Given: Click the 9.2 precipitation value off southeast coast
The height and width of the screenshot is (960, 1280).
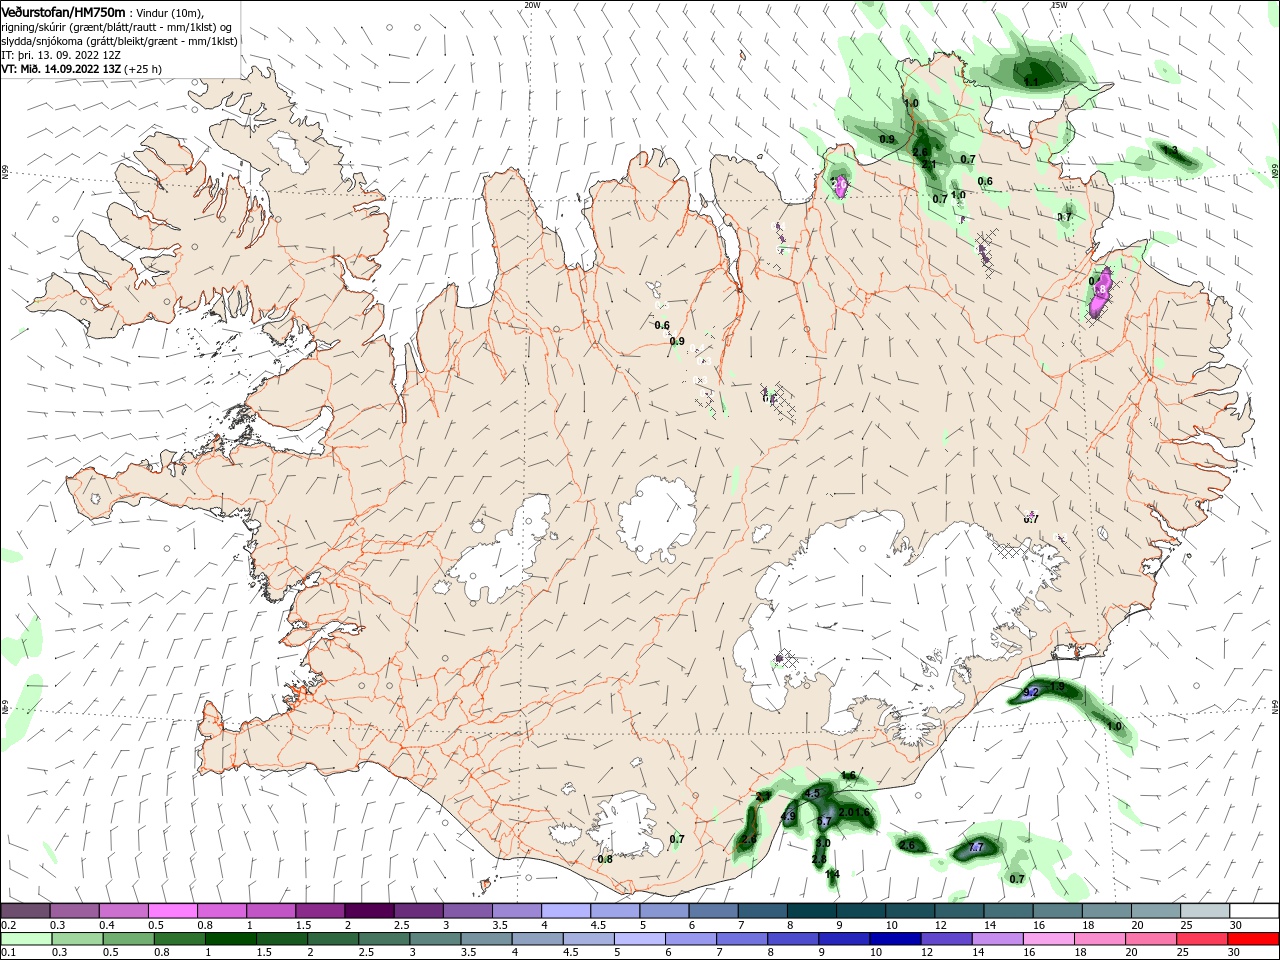Looking at the screenshot, I should (x=1032, y=692).
